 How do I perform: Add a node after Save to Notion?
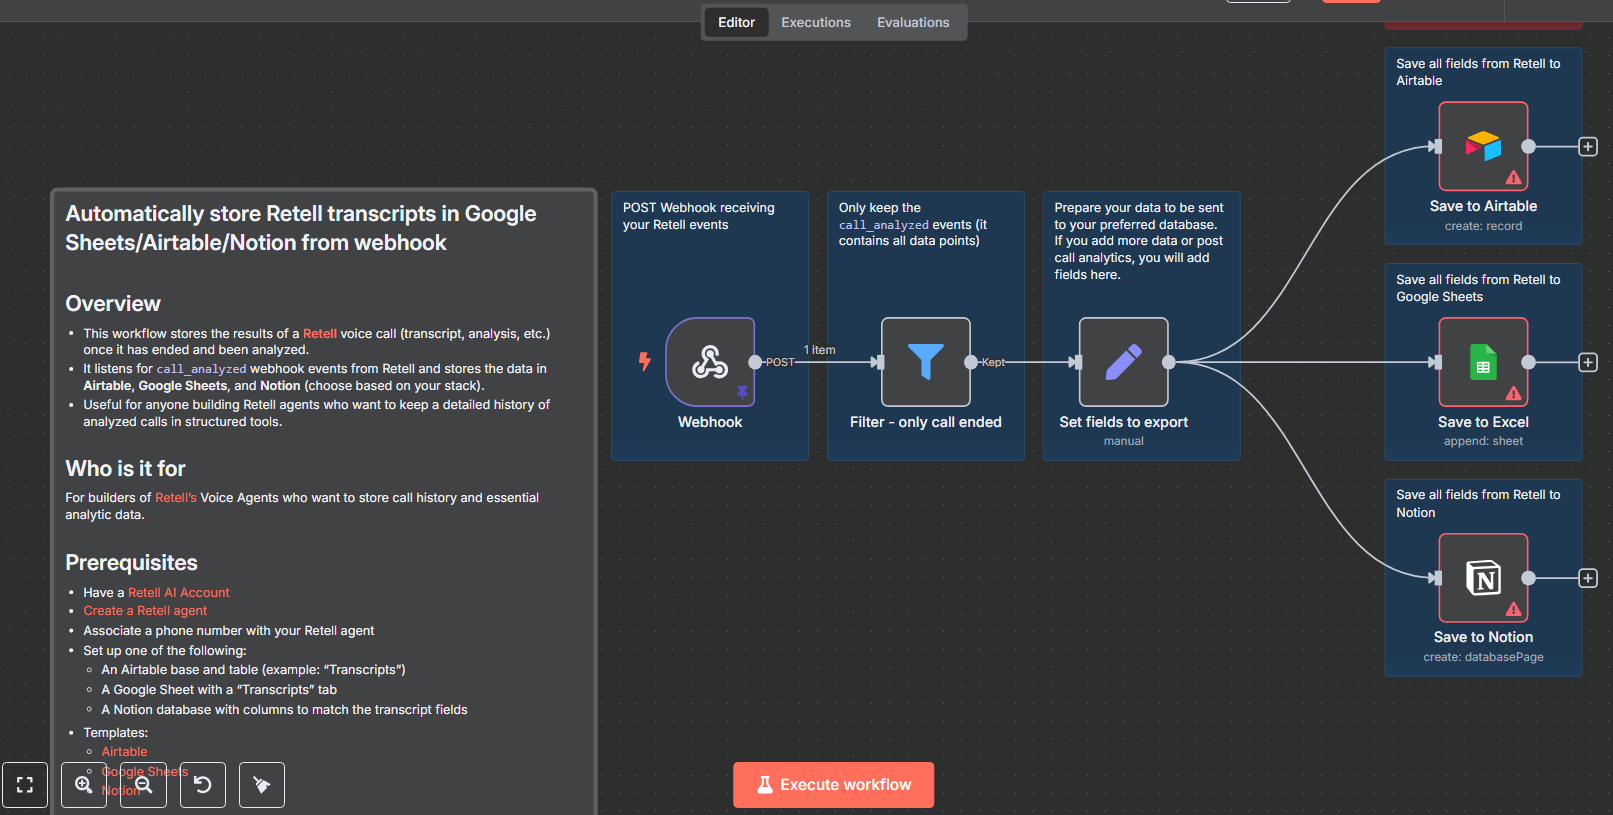click(1588, 578)
